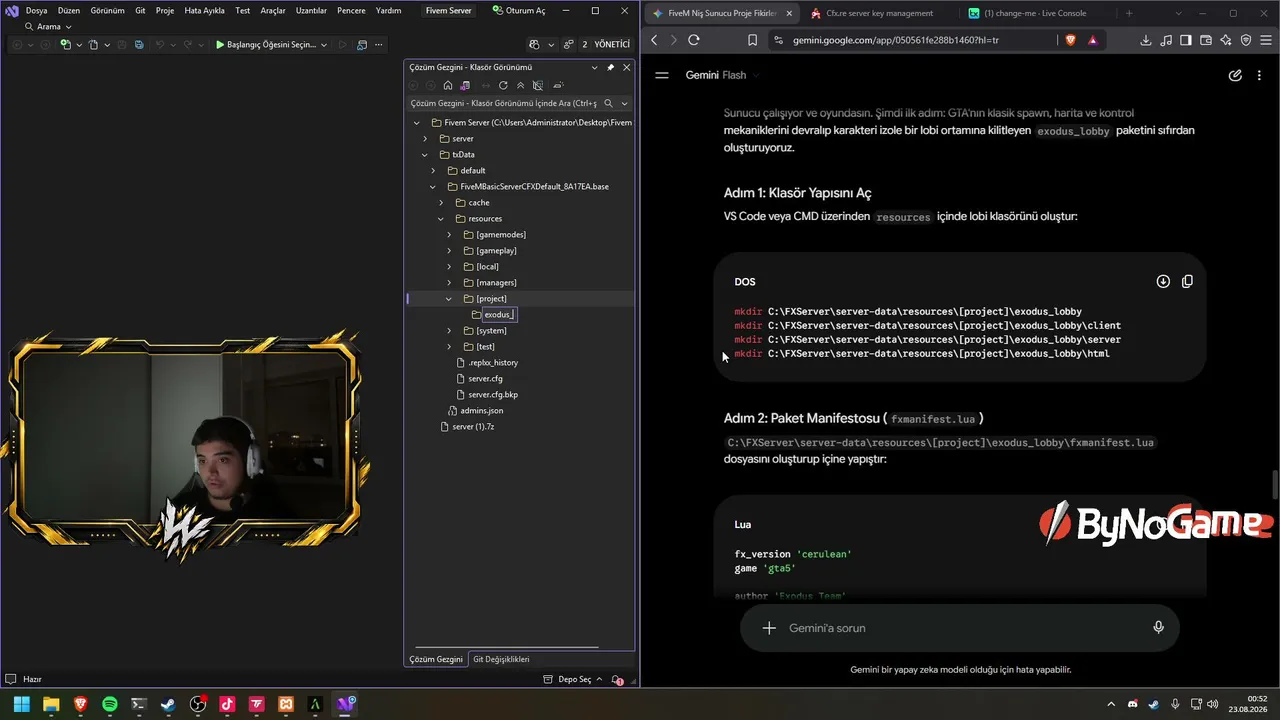Open the Brave sidebar panel icon
The width and height of the screenshot is (1280, 720).
pos(1186,40)
